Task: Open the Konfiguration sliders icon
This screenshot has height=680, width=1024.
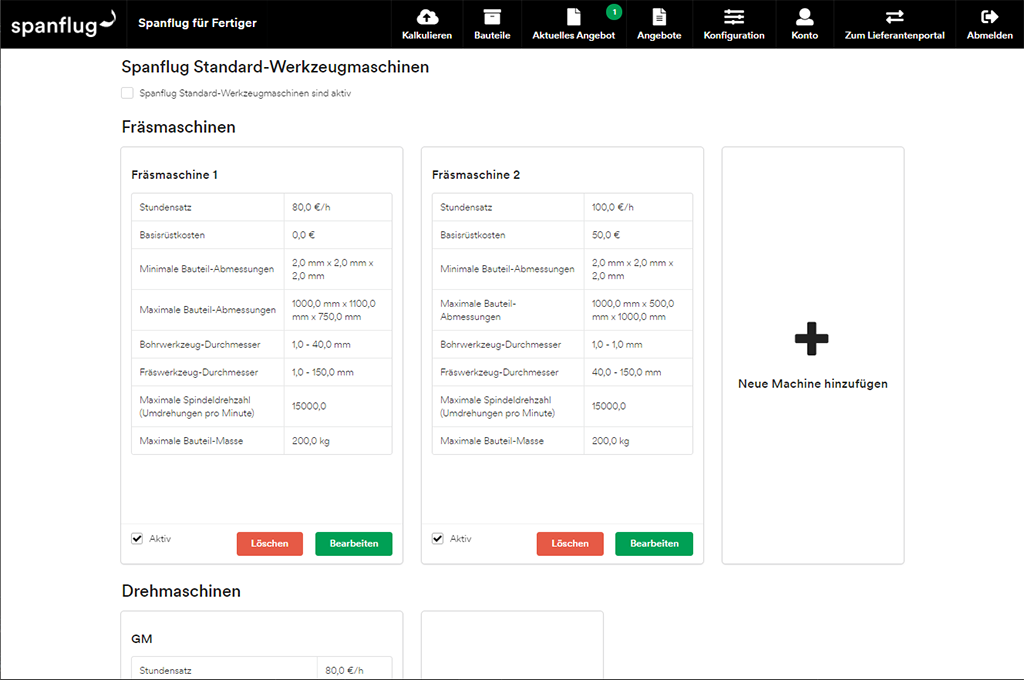Action: (734, 16)
